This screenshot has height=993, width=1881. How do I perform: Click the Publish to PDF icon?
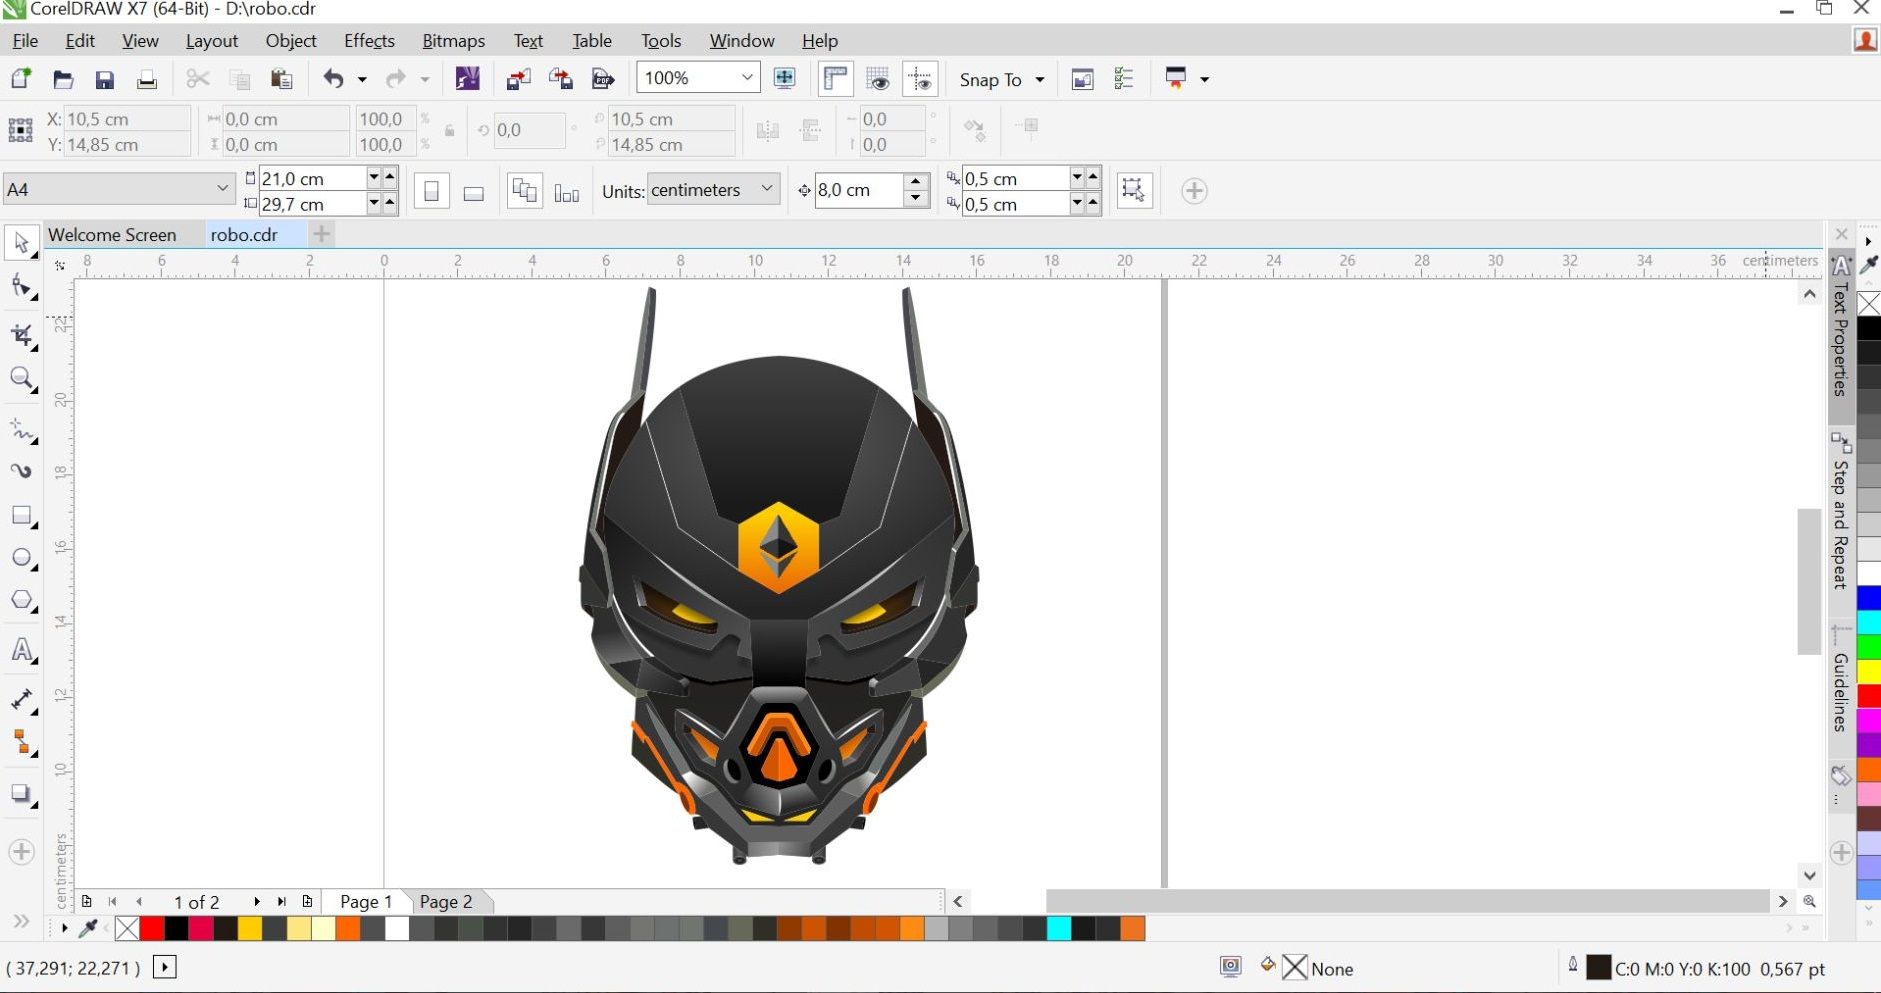(602, 79)
